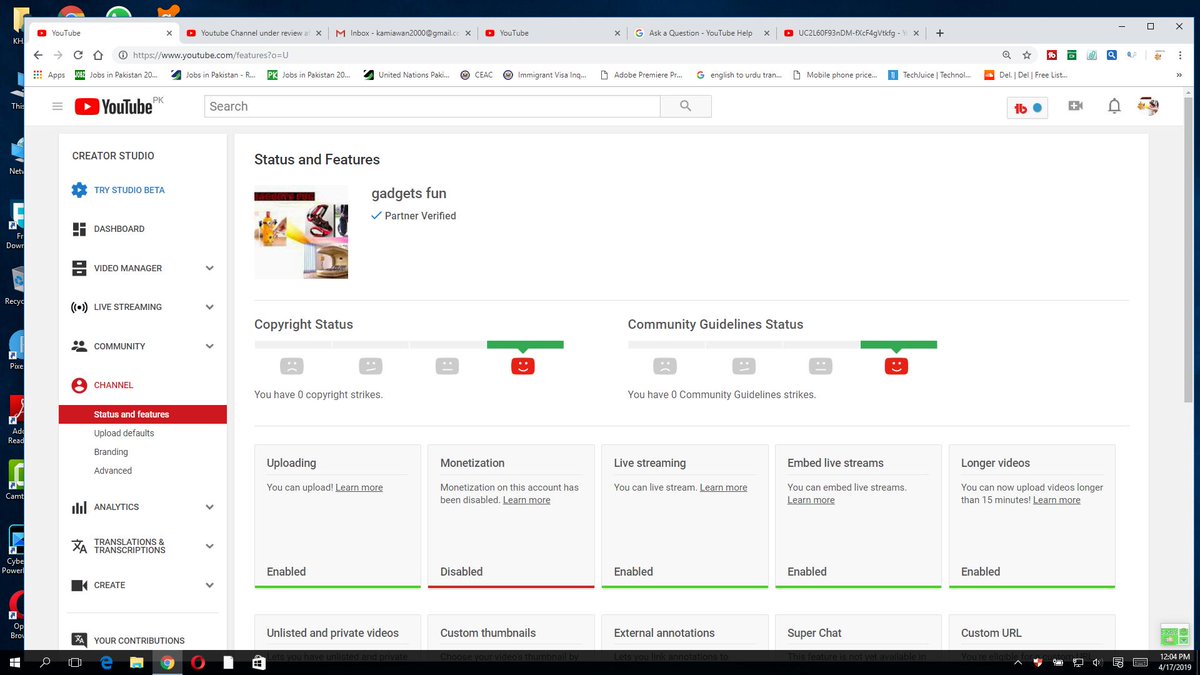Click Learn more in Monetization card
The height and width of the screenshot is (675, 1200).
coord(526,500)
